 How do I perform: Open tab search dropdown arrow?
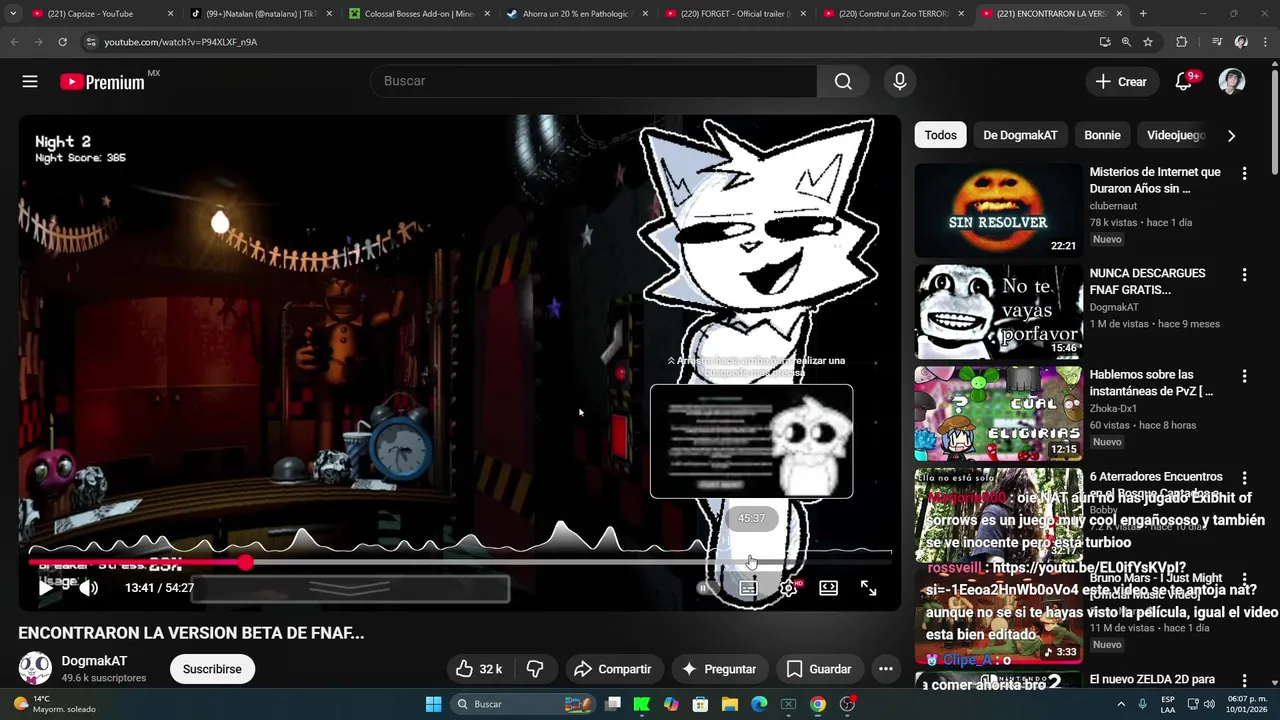pos(13,14)
